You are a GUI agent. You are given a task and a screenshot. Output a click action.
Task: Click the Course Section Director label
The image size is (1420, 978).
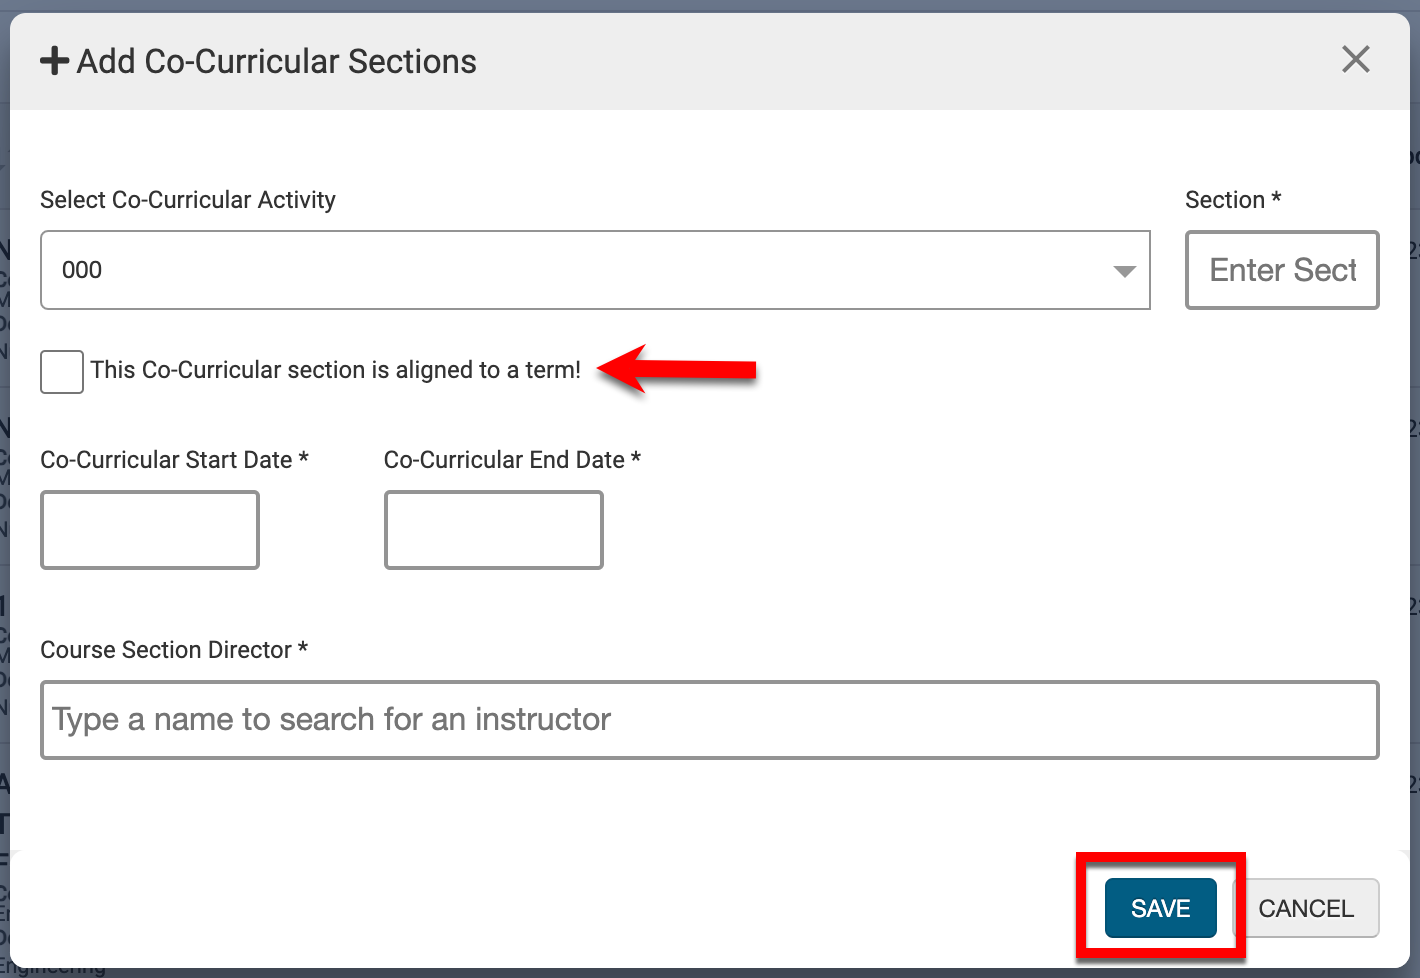click(x=174, y=650)
